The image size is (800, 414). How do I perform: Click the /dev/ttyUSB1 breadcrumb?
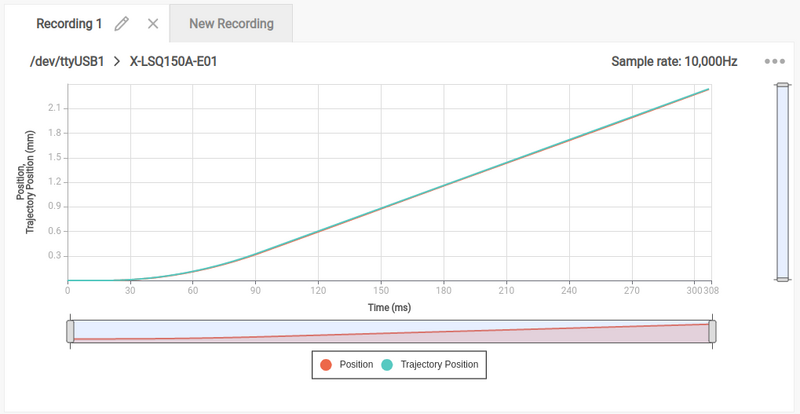point(67,62)
